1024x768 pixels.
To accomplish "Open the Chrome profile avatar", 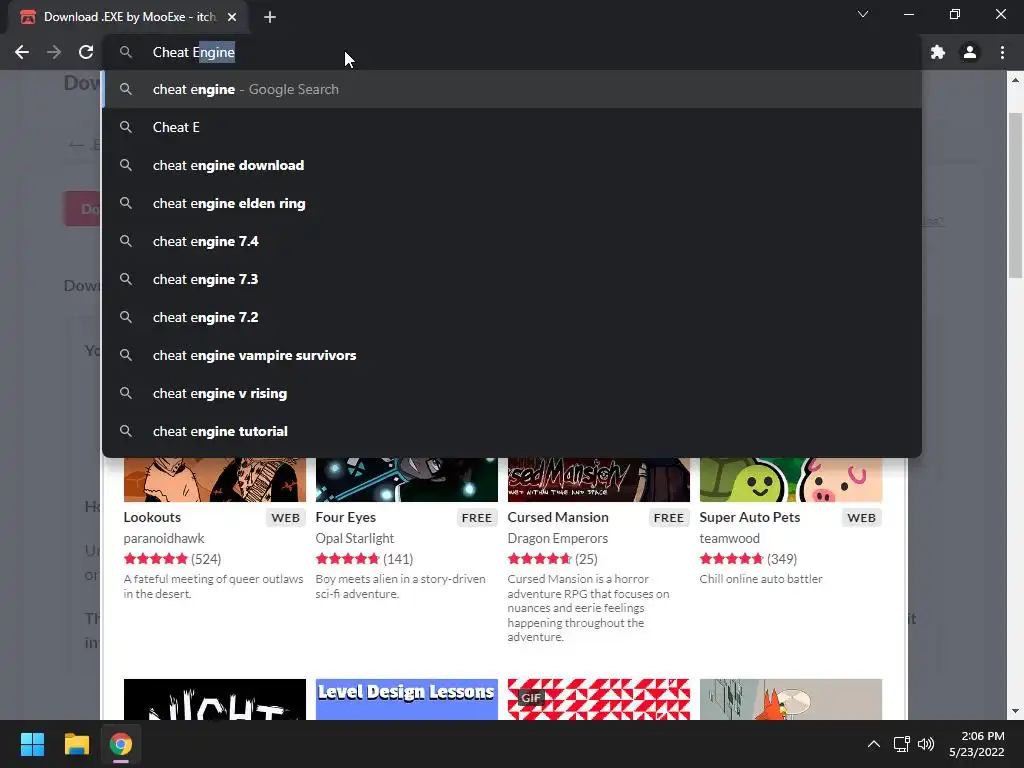I will click(970, 52).
